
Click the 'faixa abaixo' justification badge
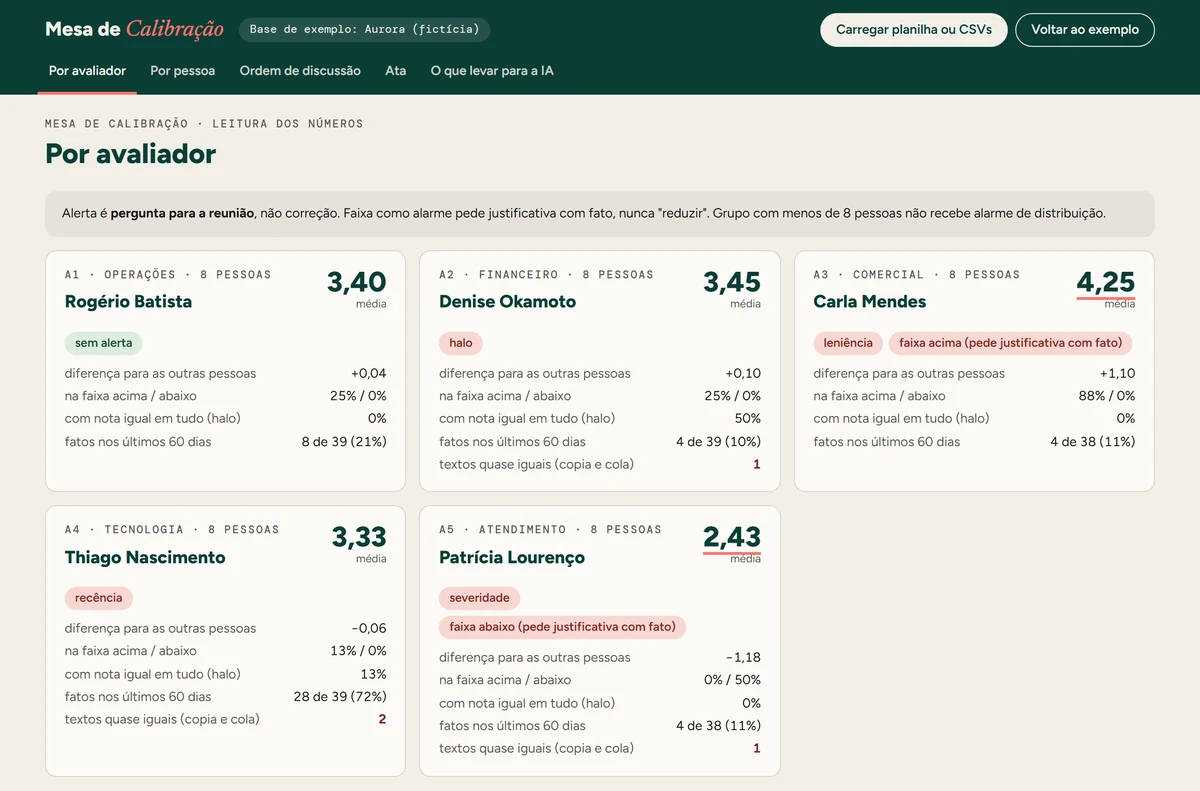(562, 627)
